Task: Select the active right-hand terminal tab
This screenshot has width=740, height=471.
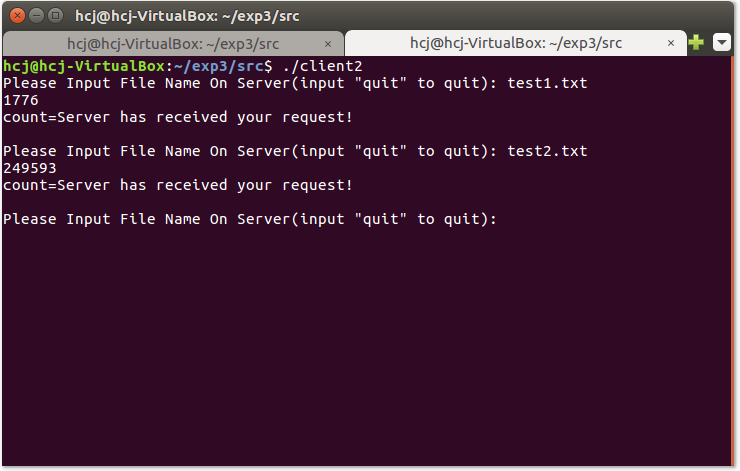Action: point(516,43)
